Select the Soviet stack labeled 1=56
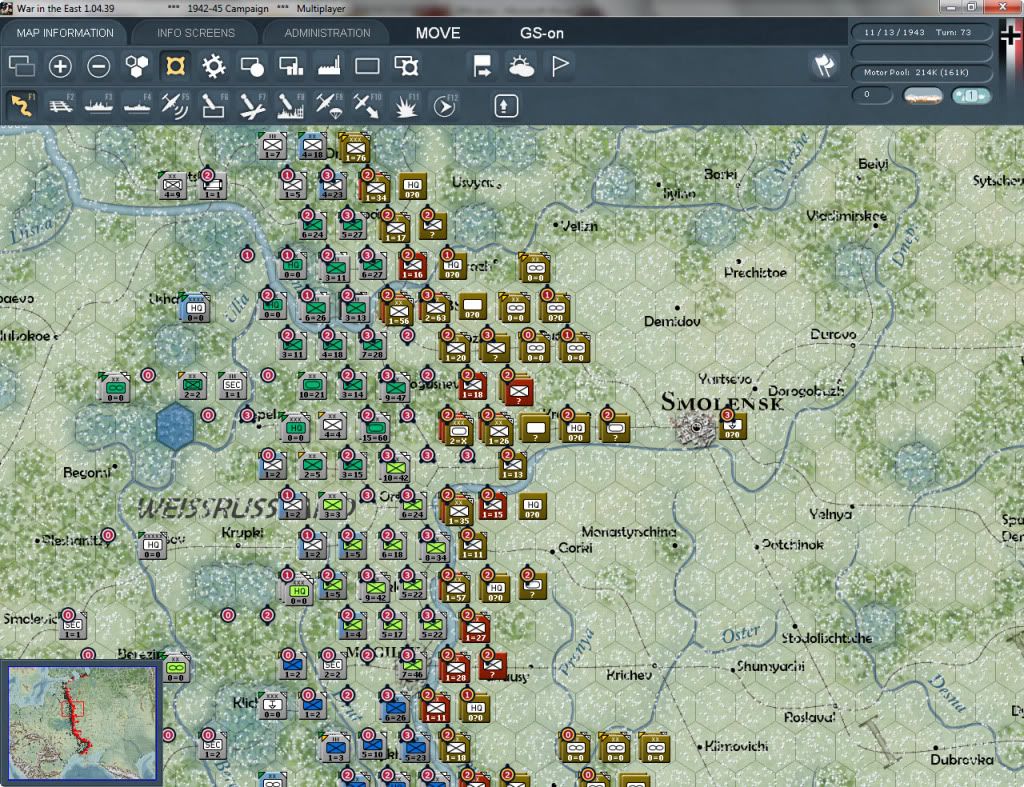Screen dimensions: 1024x787 (397, 310)
